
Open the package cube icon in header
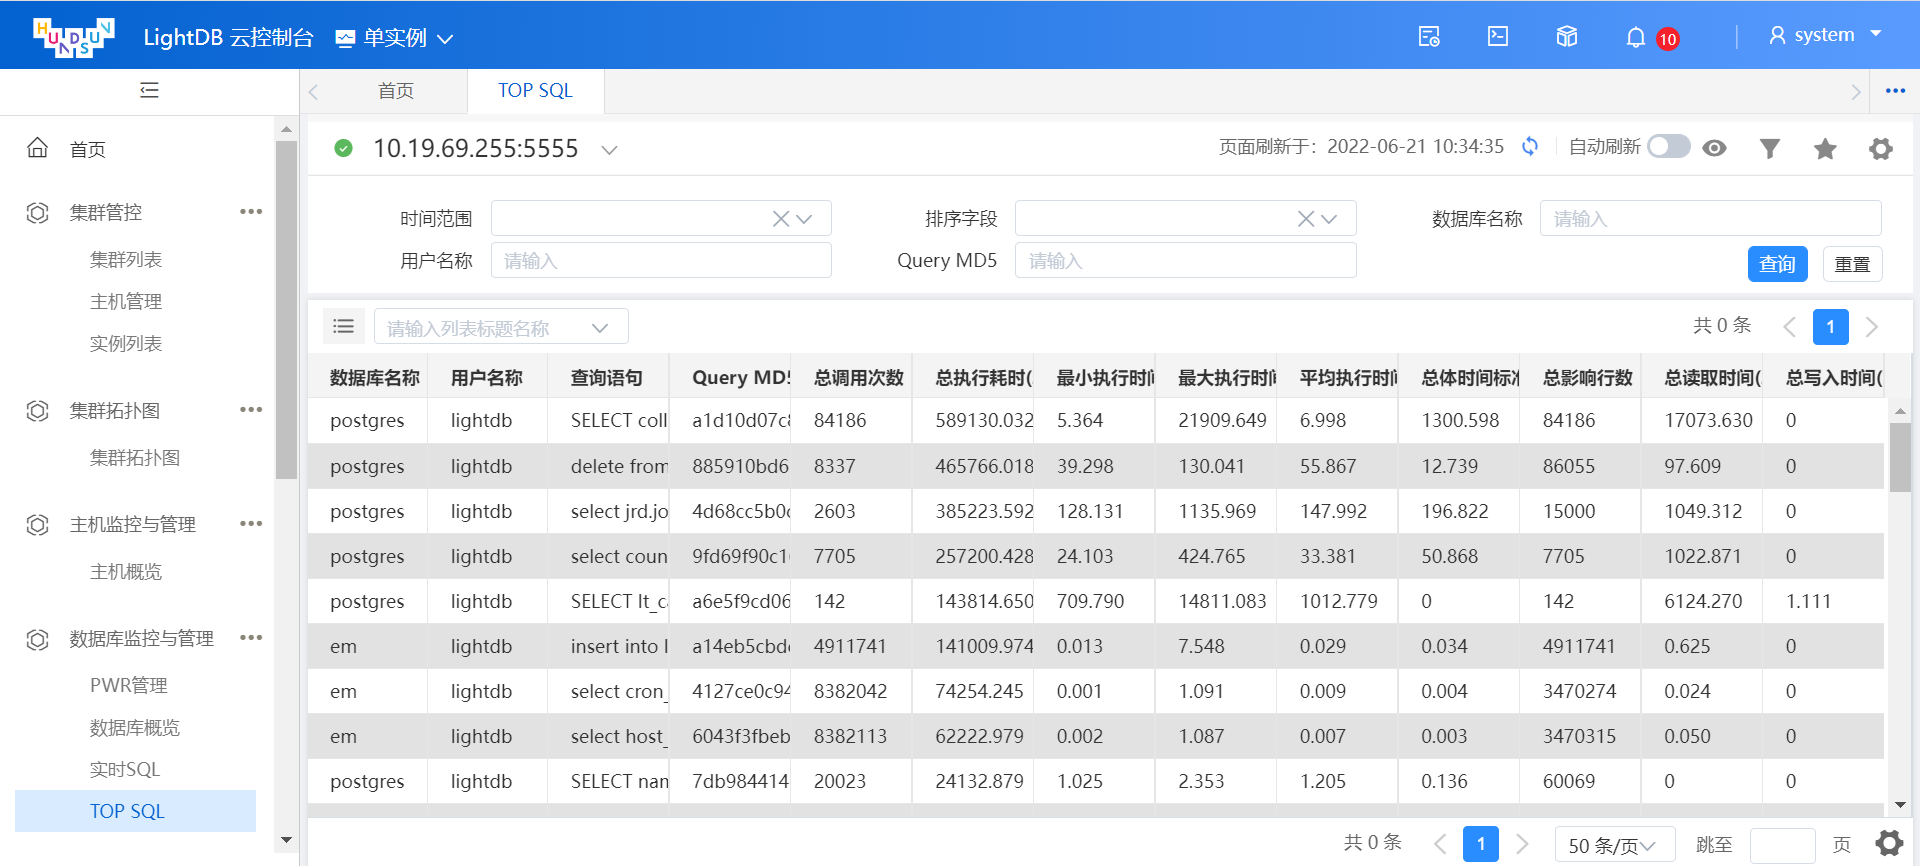point(1567,37)
